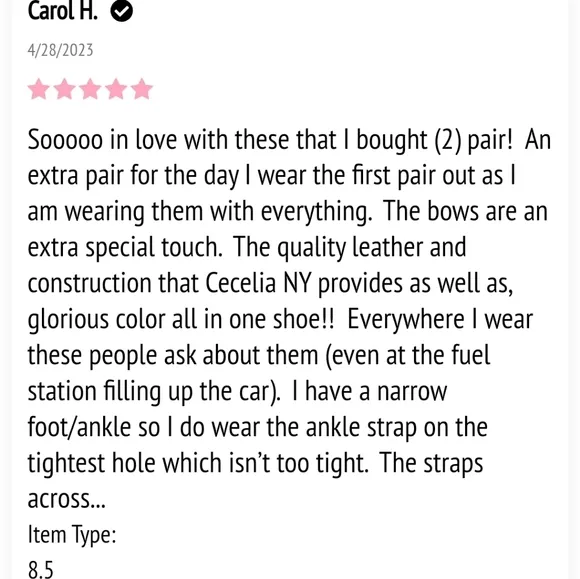Click the verified checkmark badge beside Carol H.
Image resolution: width=580 pixels, height=579 pixels.
121,11
